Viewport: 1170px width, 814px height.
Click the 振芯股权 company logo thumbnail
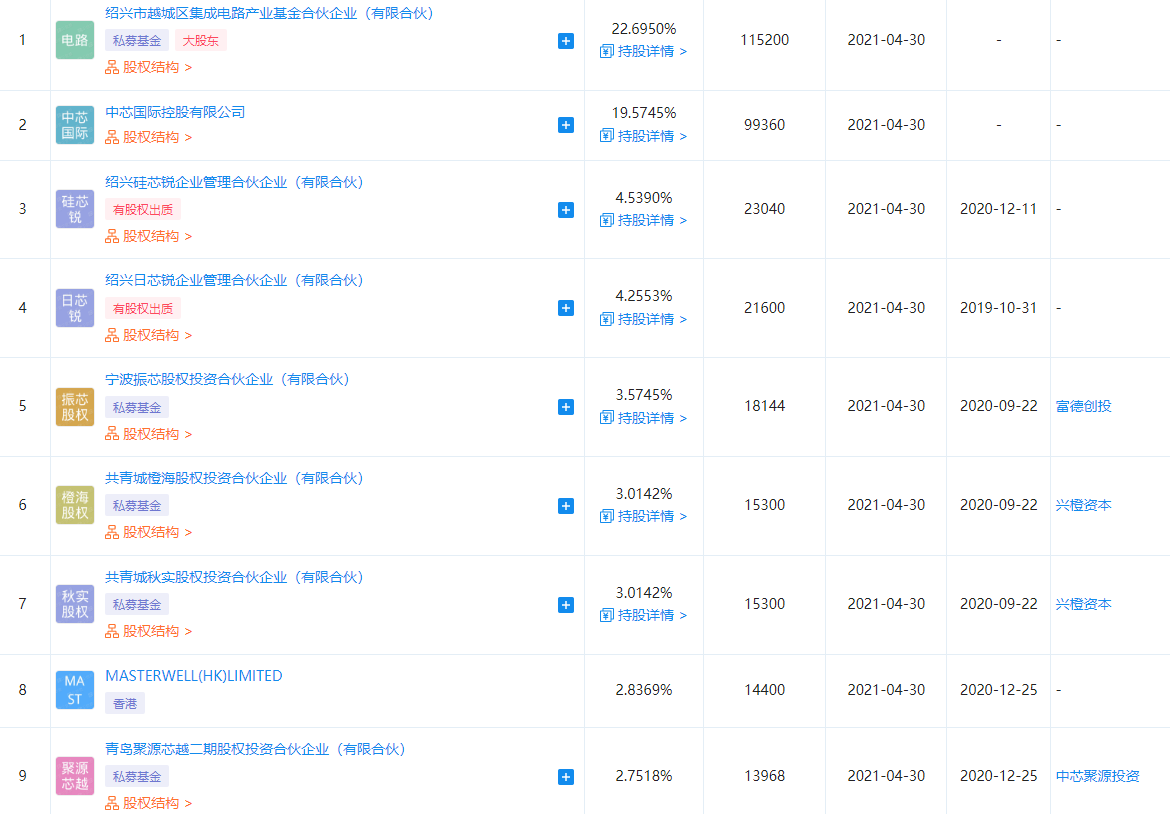[75, 407]
